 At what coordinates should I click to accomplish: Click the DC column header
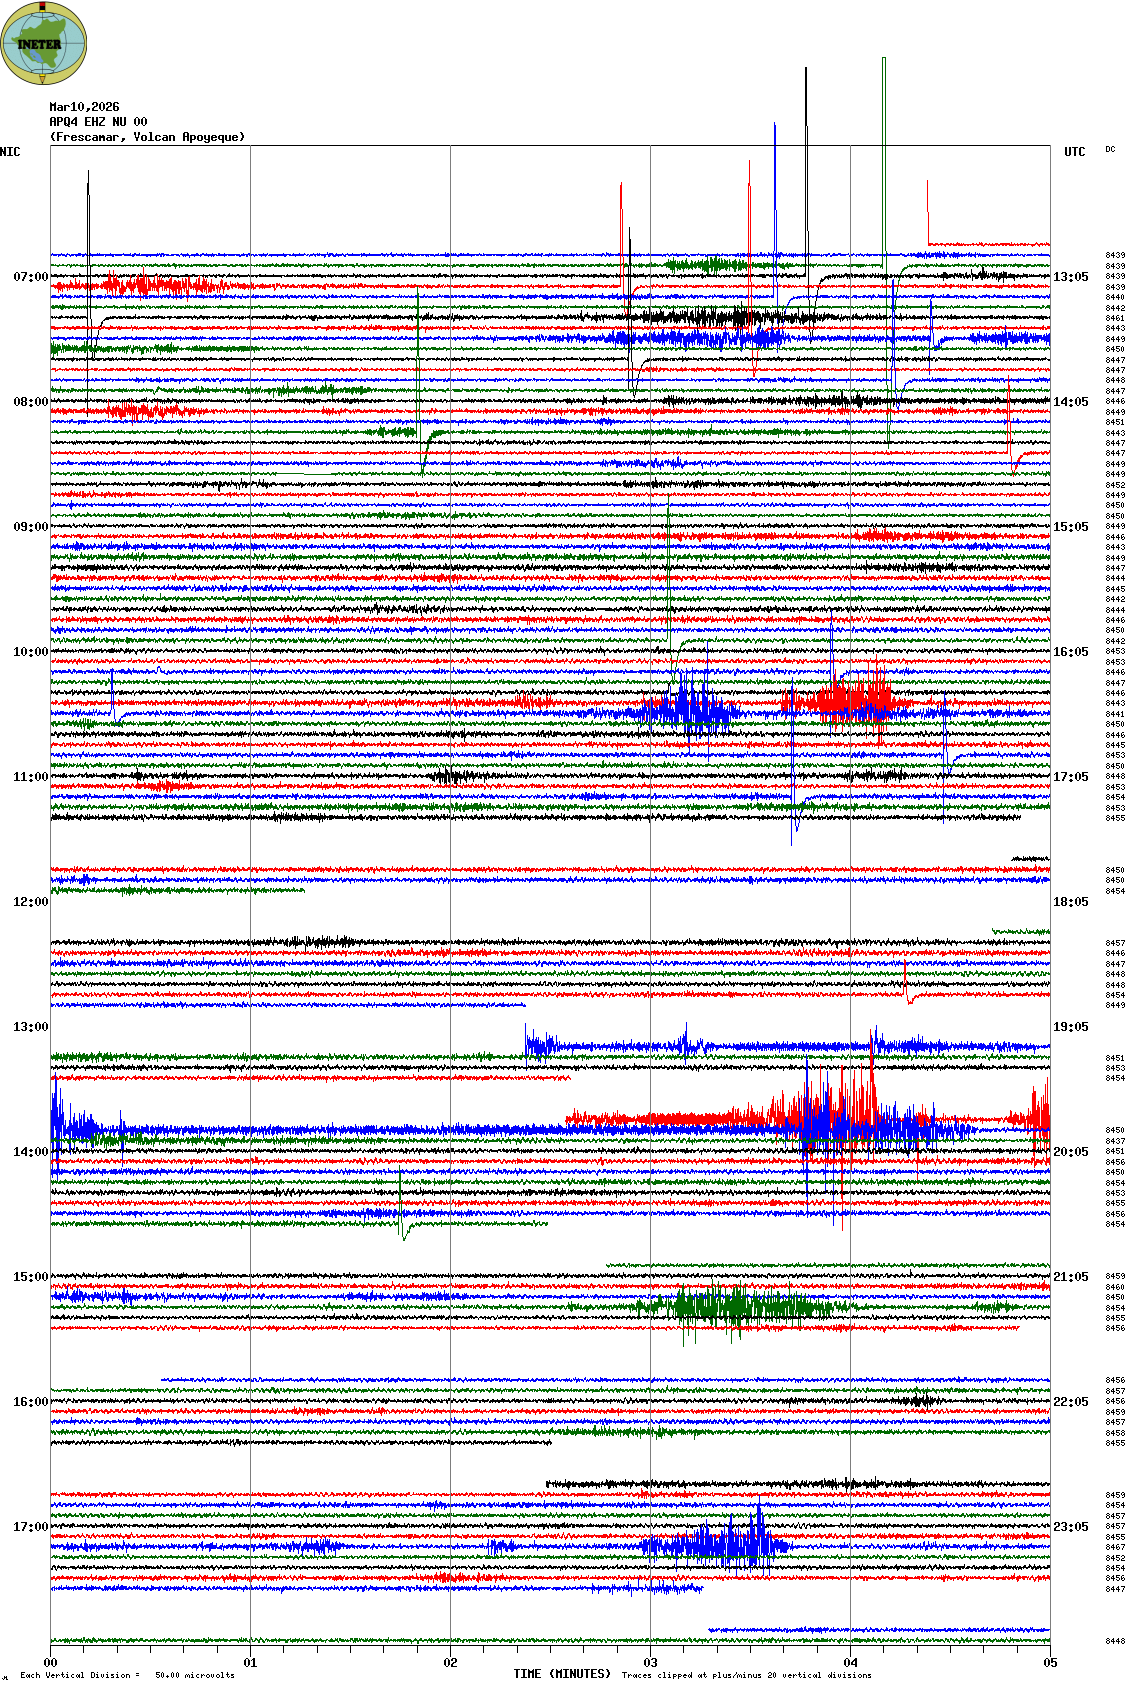coord(1110,150)
